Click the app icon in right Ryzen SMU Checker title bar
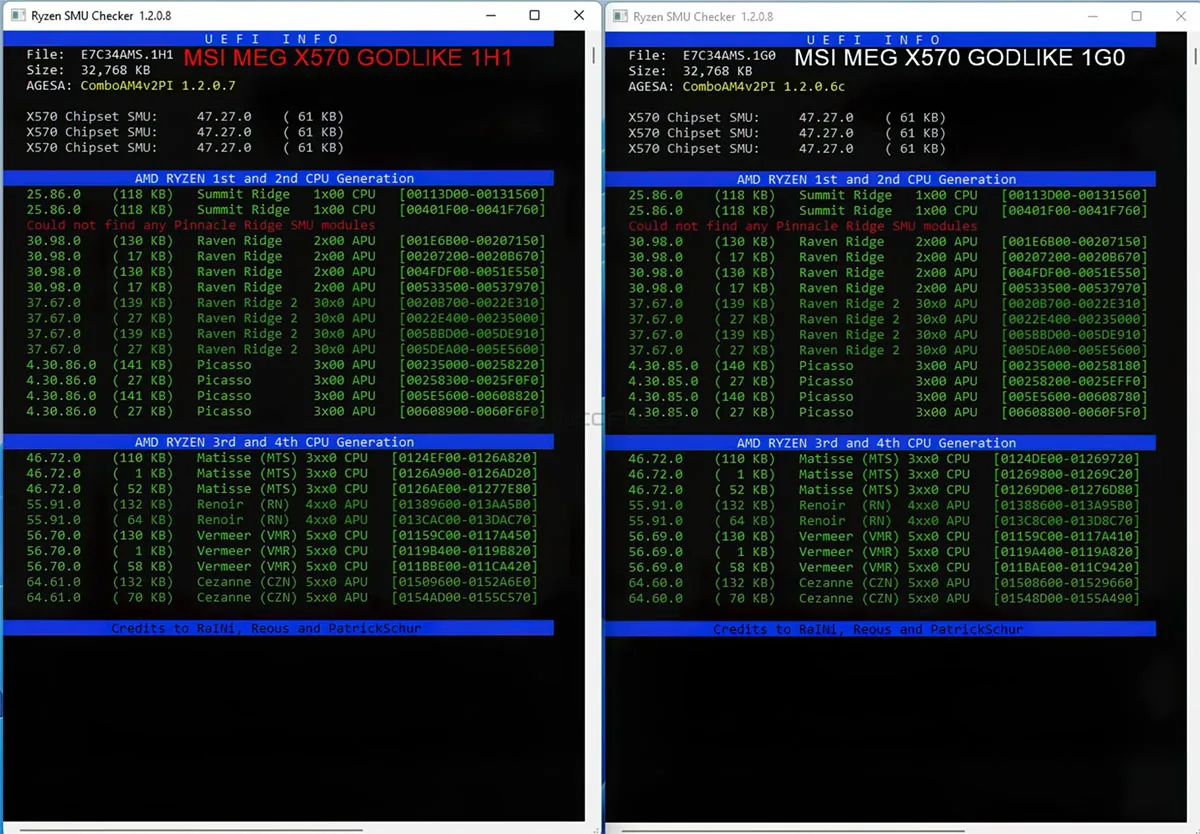Viewport: 1200px width, 834px height. (x=619, y=17)
